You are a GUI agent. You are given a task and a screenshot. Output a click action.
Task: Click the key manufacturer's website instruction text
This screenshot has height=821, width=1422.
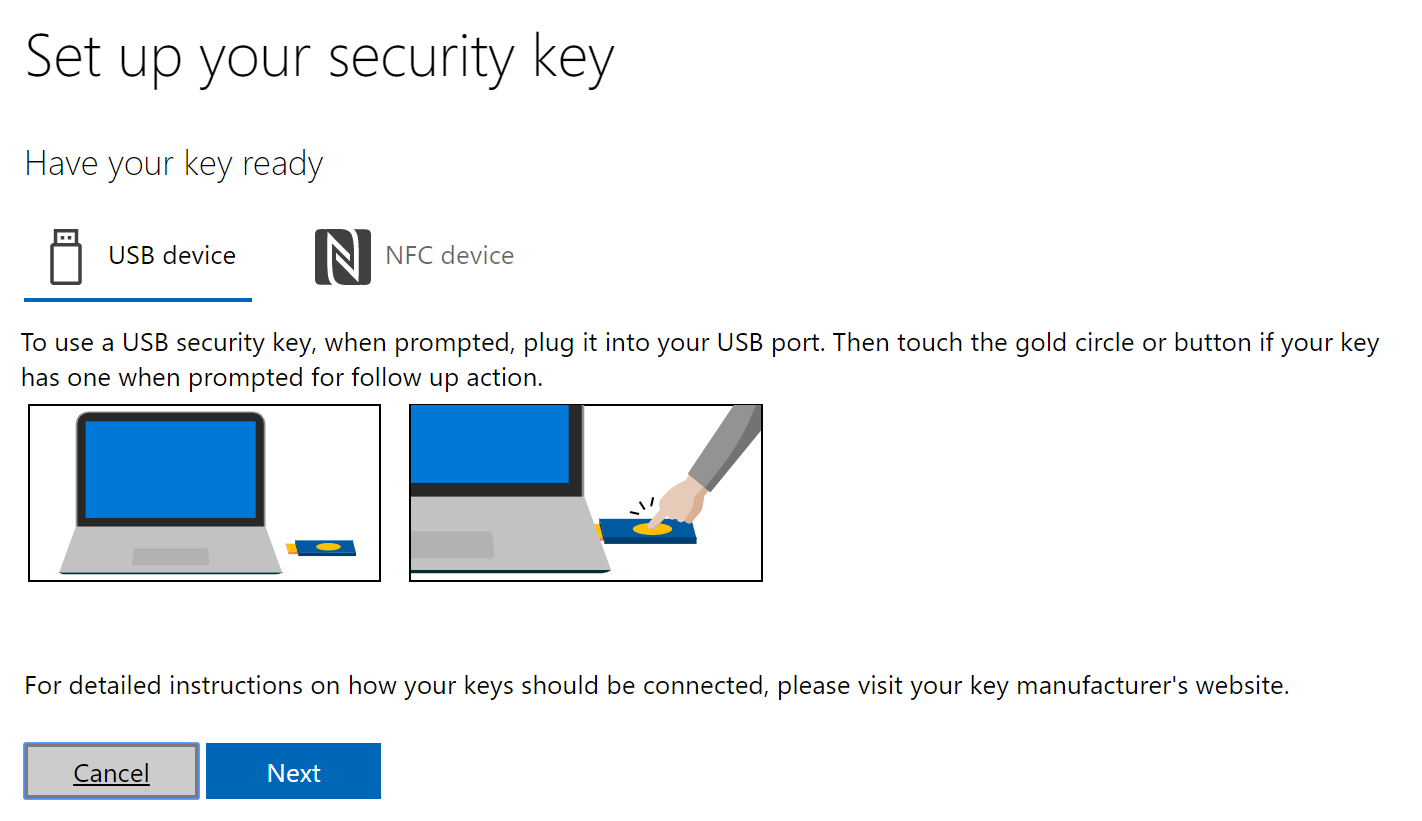656,686
